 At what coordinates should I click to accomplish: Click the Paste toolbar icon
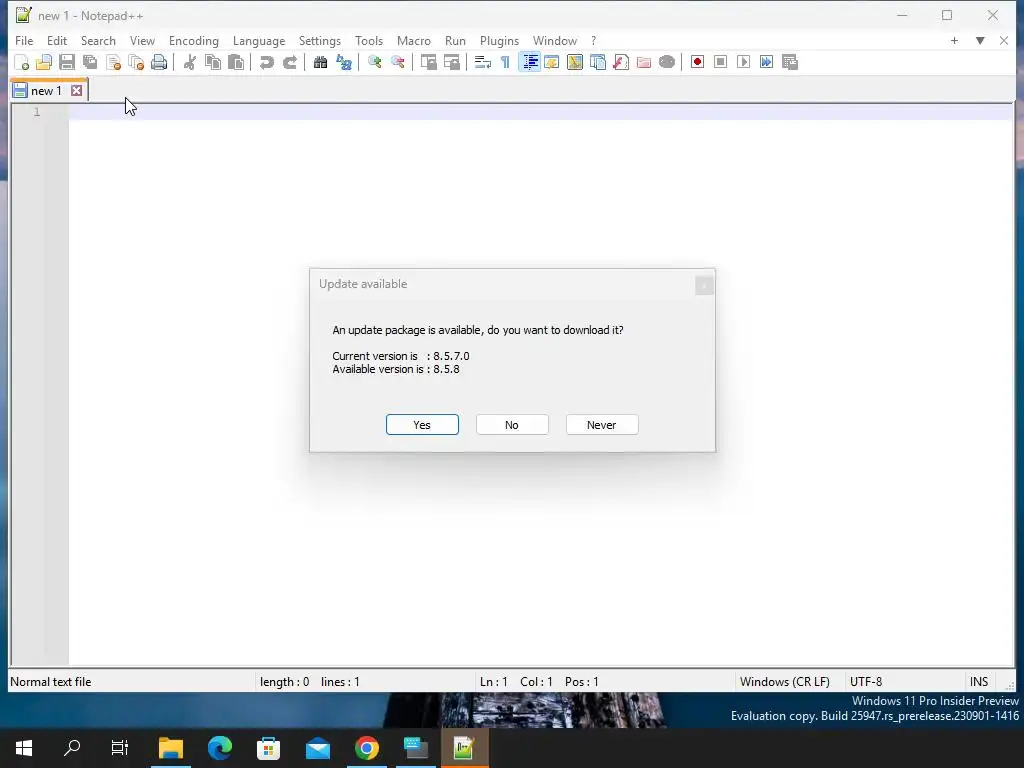point(236,62)
